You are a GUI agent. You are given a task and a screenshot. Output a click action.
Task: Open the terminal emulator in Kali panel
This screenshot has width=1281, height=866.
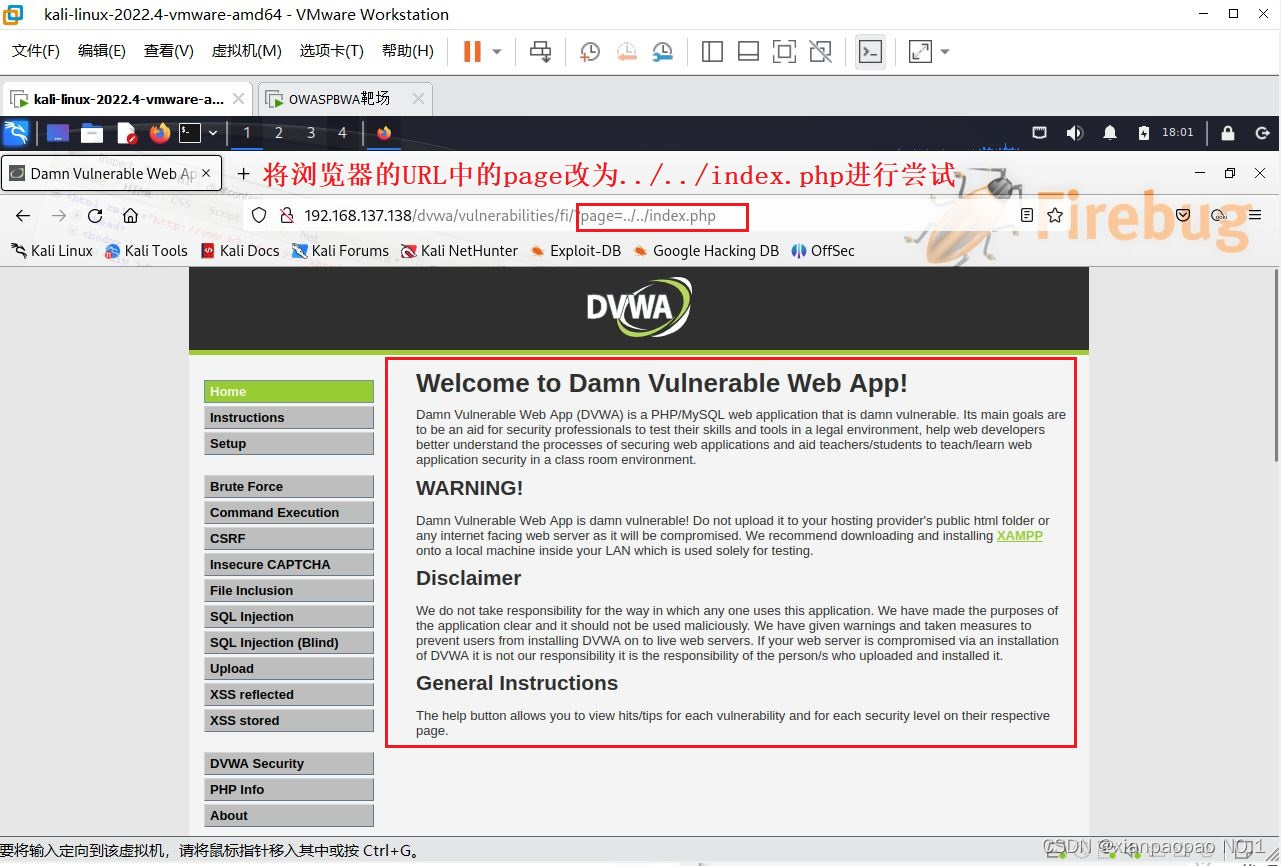[190, 133]
